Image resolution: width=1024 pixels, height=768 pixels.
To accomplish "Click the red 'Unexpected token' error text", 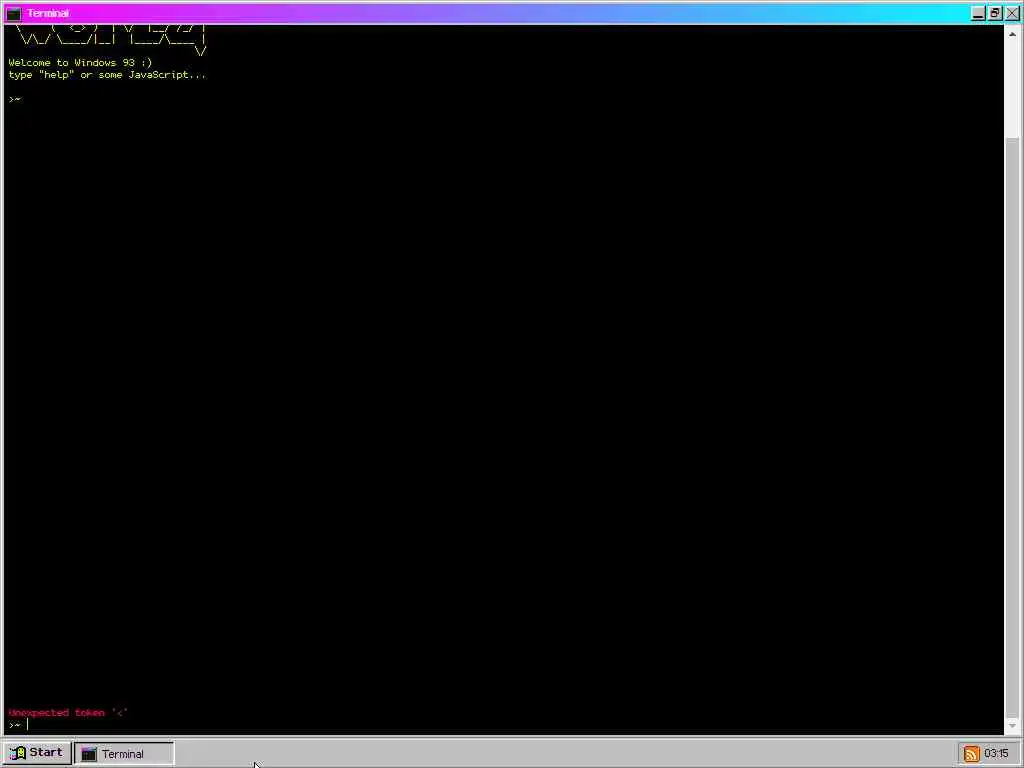I will (x=68, y=712).
